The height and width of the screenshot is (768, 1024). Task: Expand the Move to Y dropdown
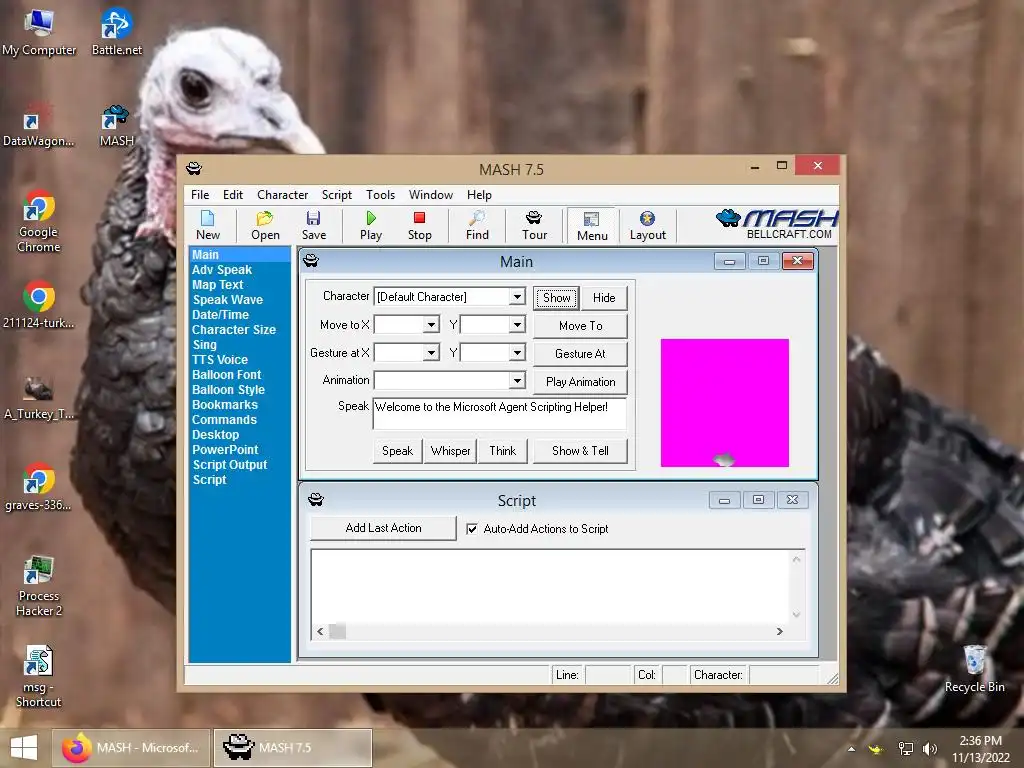517,325
